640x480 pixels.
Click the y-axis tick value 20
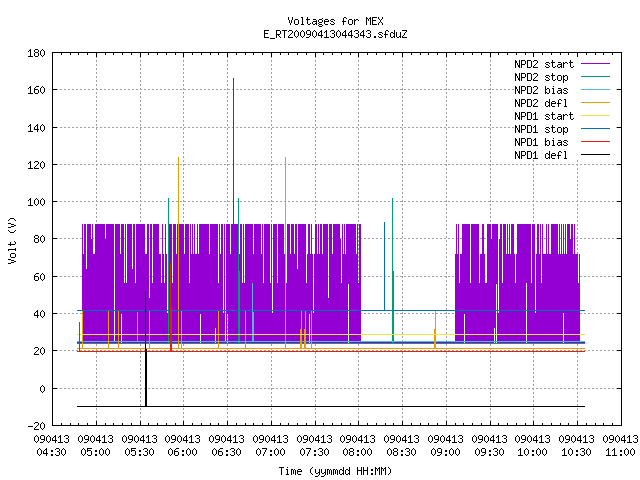pos(39,351)
